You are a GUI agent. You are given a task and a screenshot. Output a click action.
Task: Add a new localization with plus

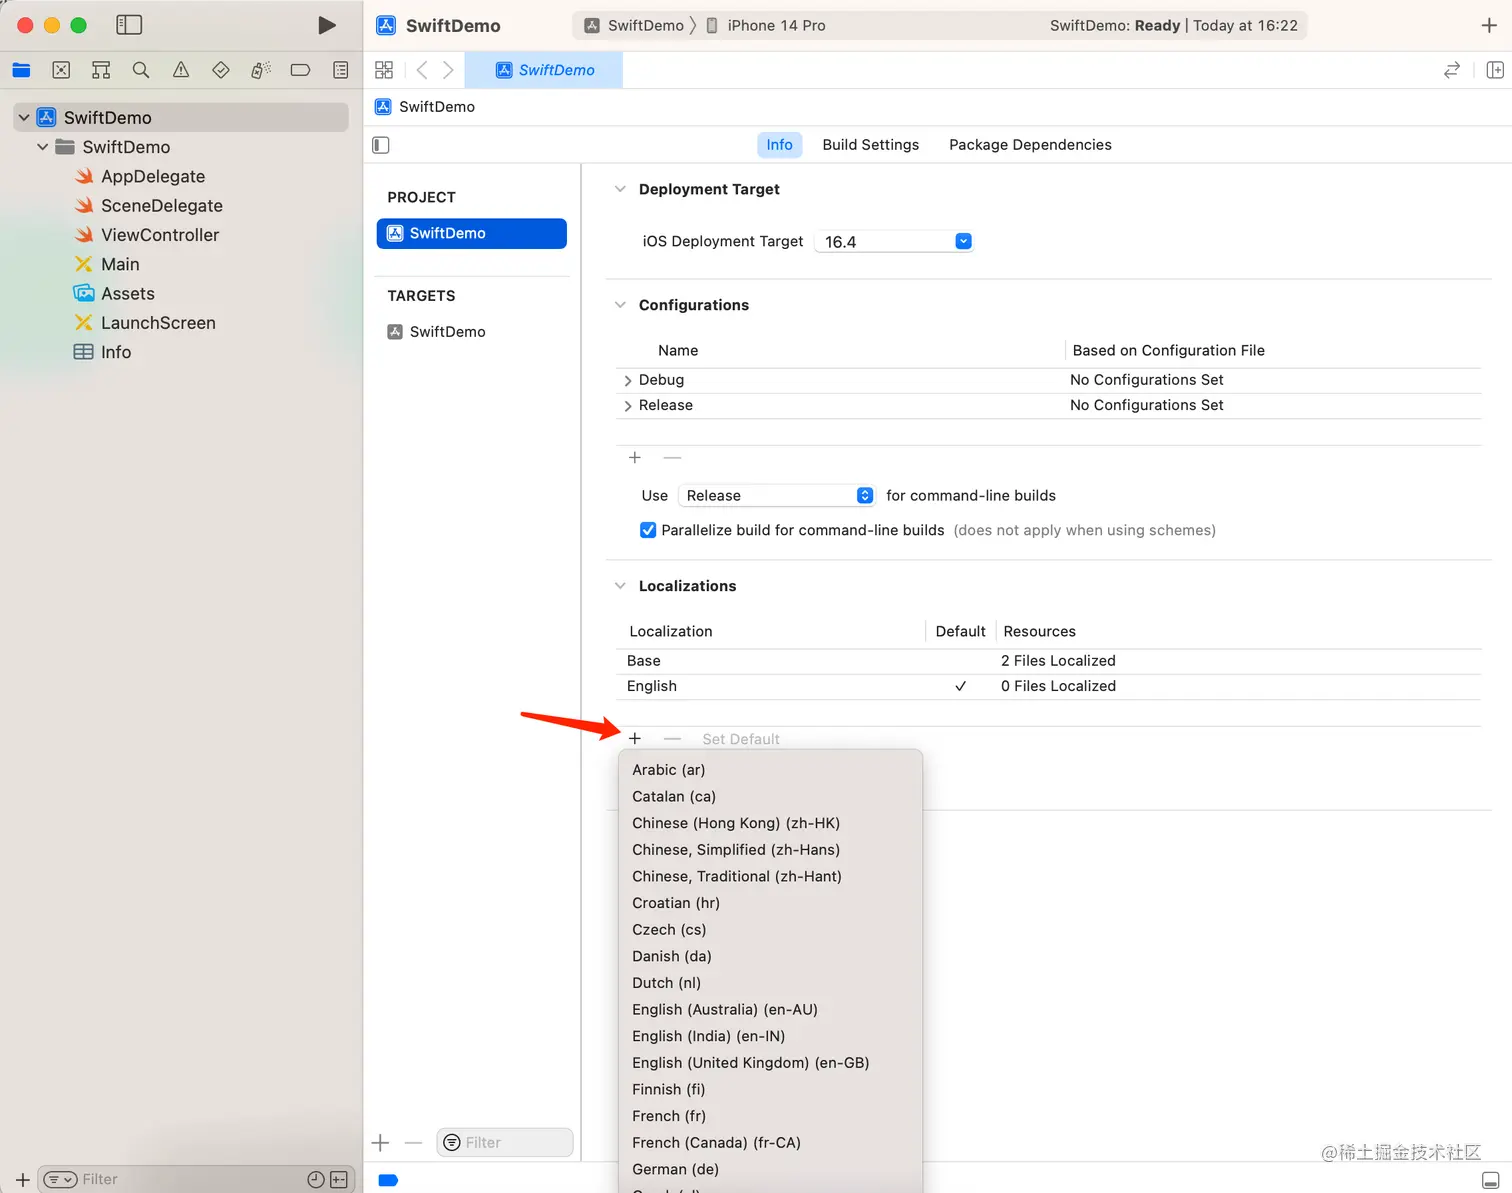click(x=635, y=738)
